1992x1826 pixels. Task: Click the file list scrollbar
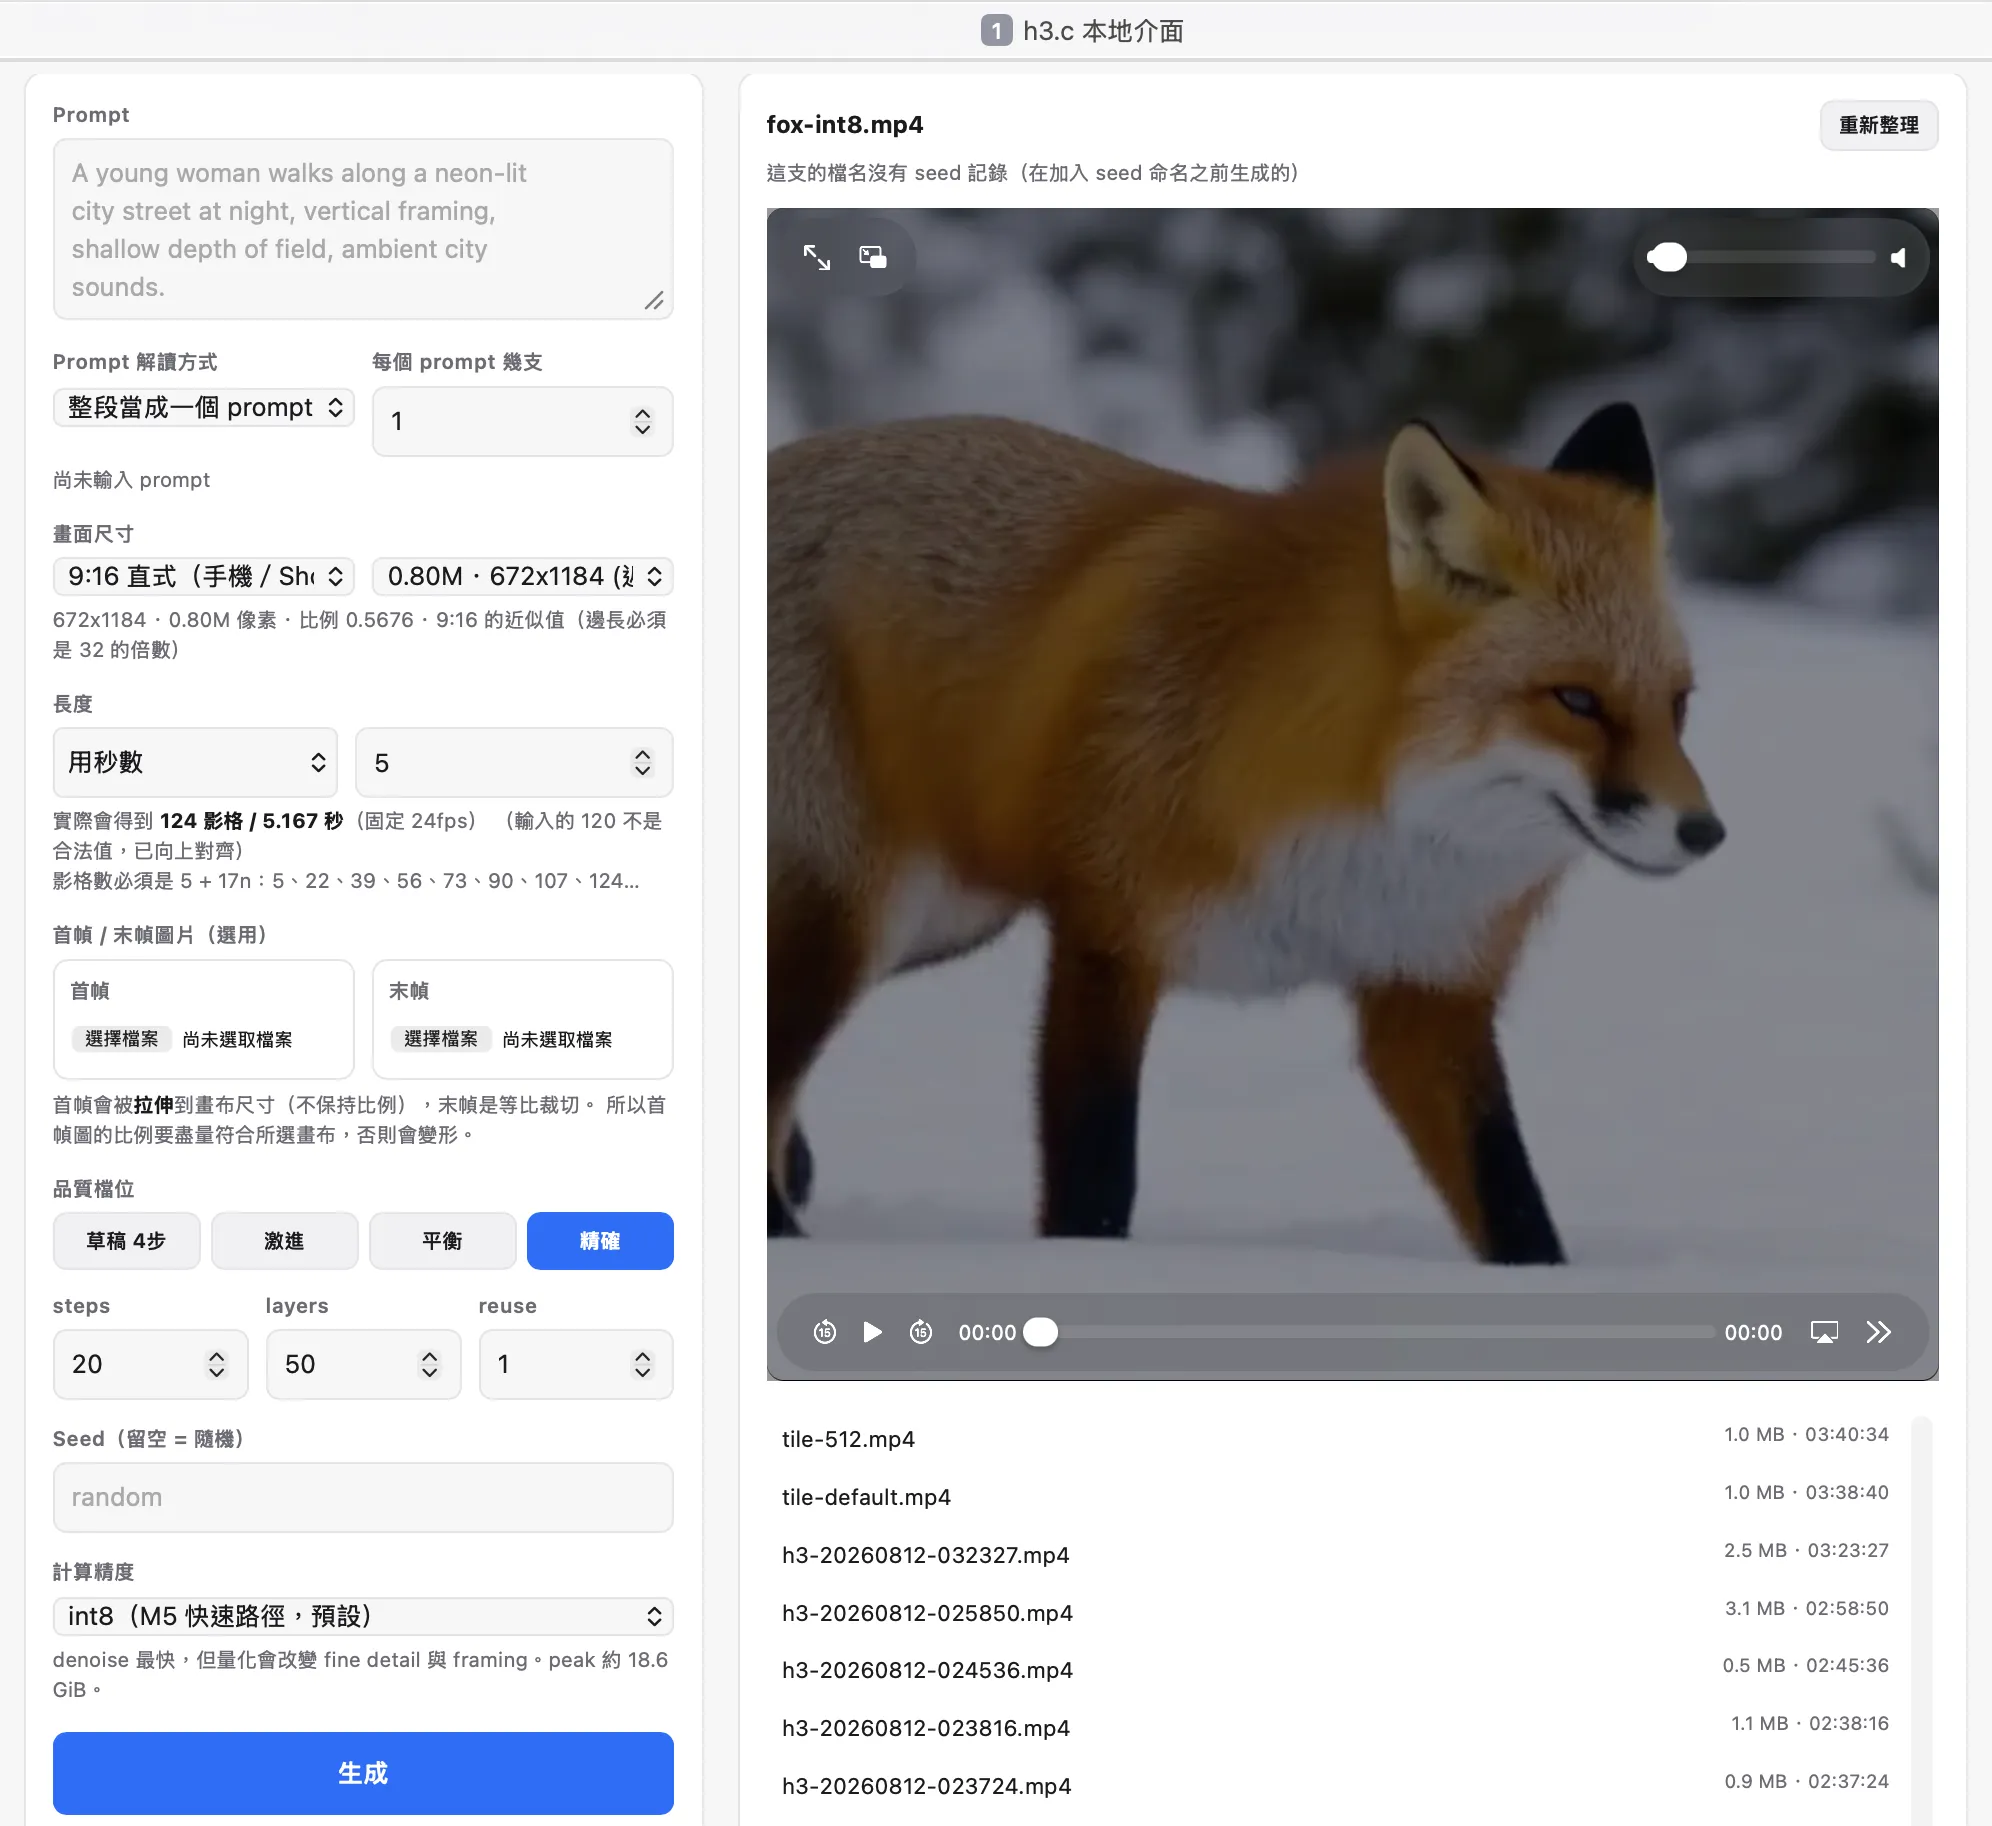coord(1921,1620)
